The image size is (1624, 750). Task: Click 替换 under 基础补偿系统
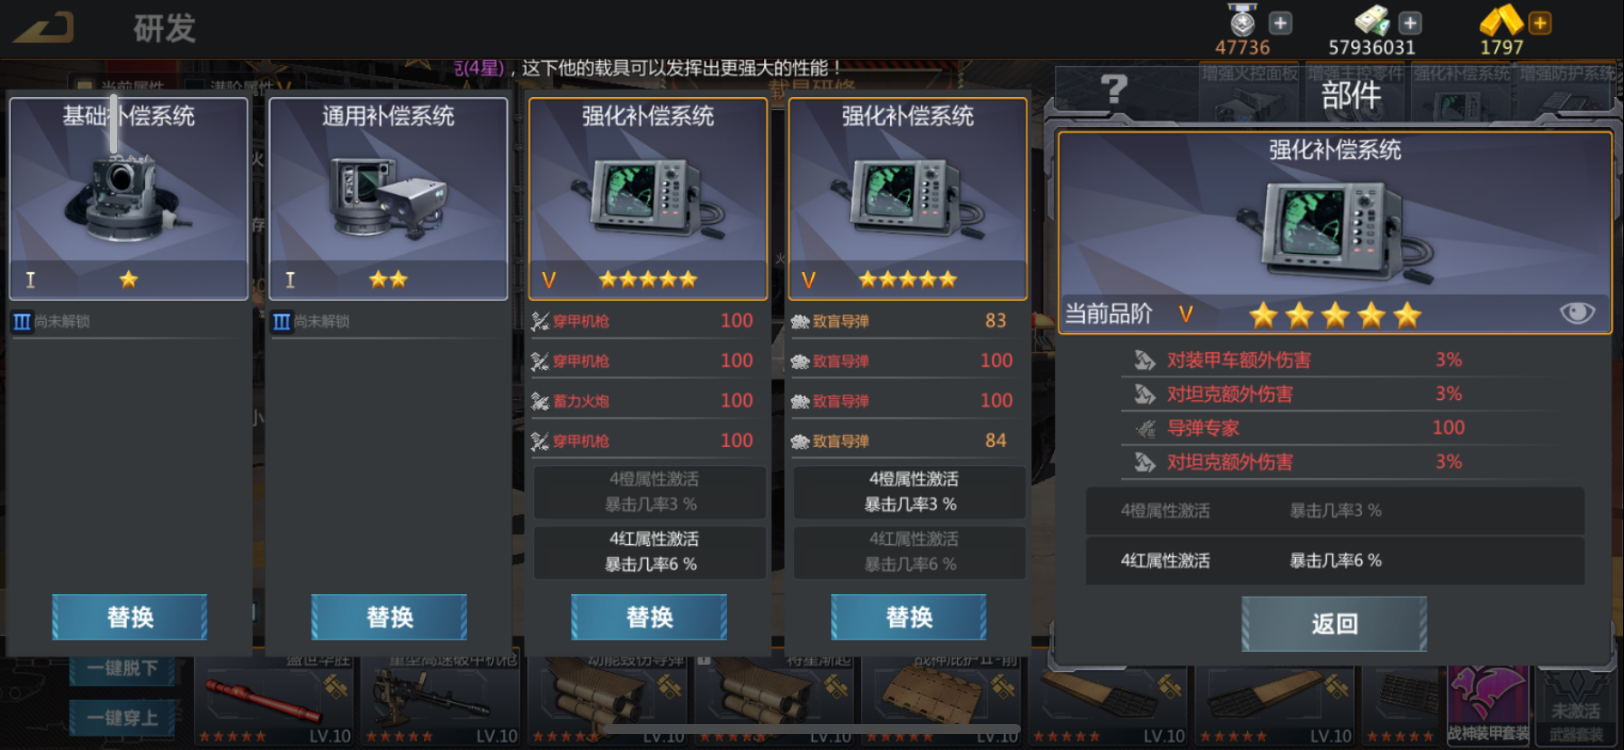tap(130, 617)
